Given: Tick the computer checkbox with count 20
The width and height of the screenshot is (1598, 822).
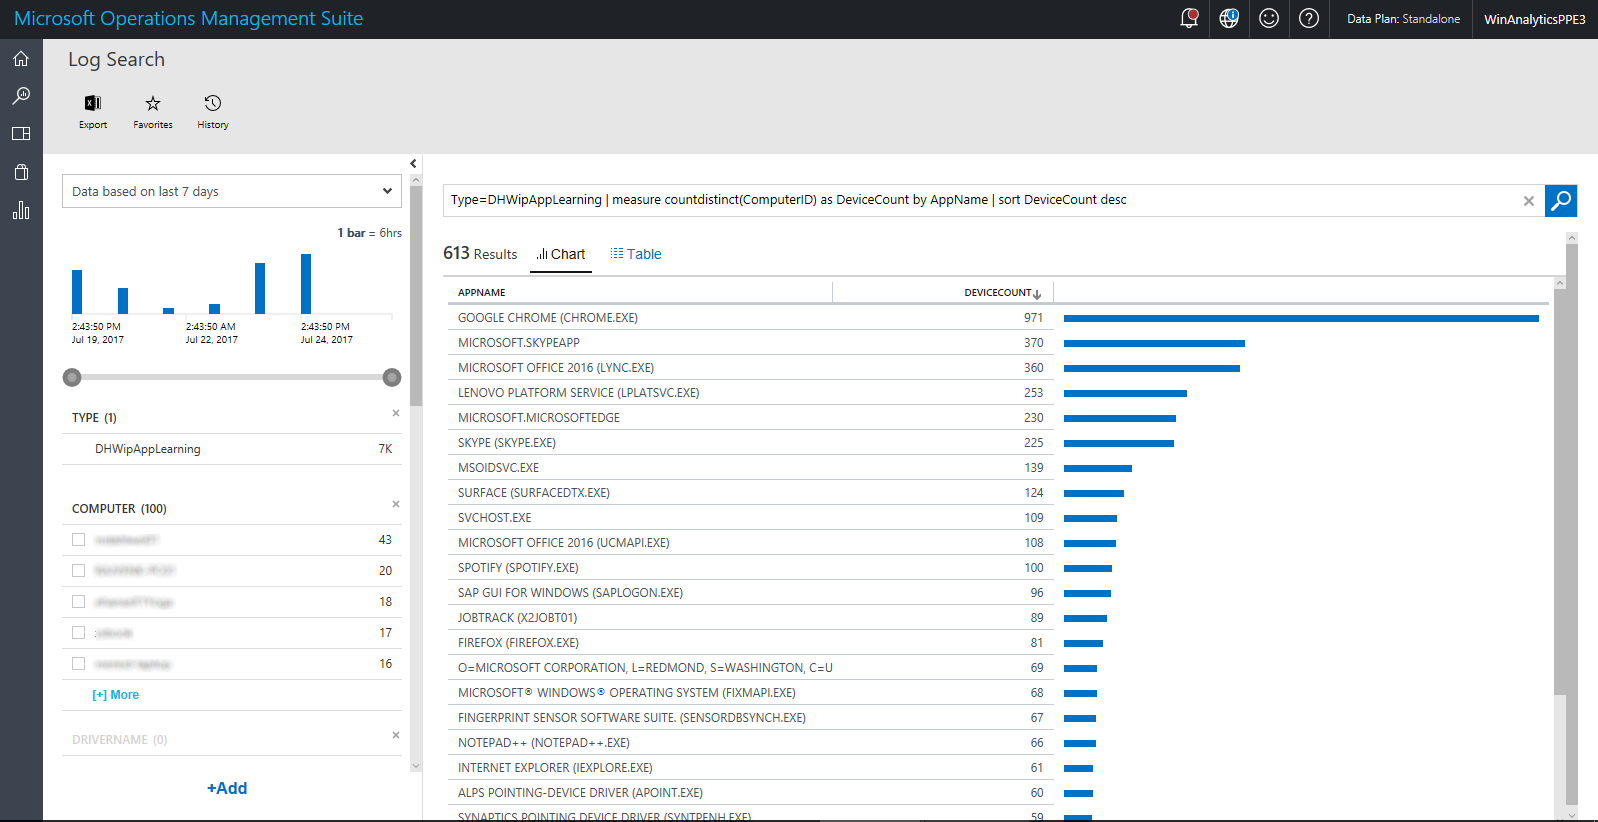Looking at the screenshot, I should tap(79, 571).
